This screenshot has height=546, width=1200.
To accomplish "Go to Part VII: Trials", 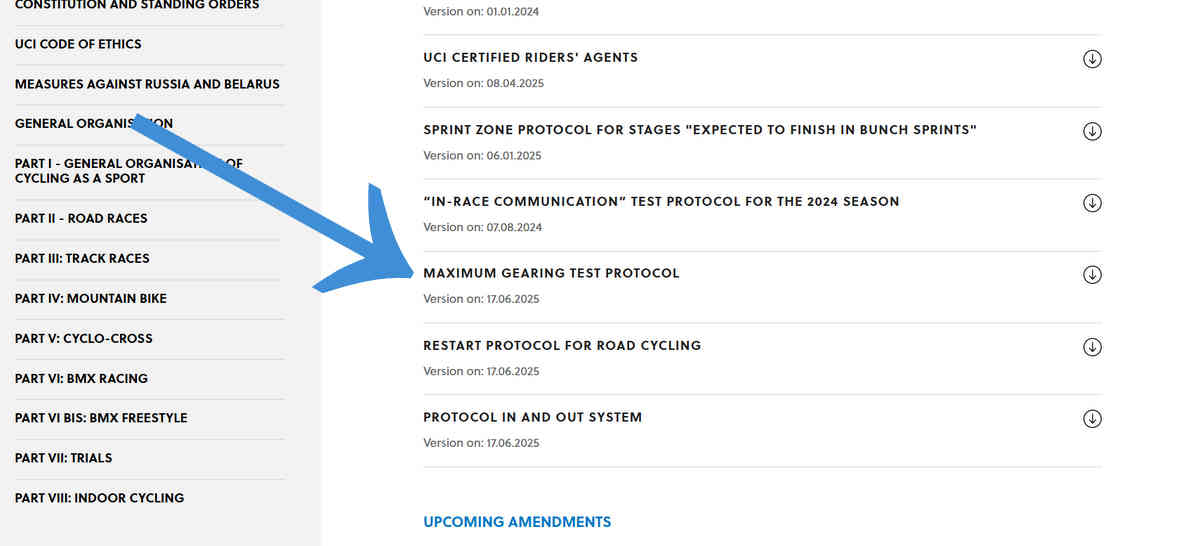I will (63, 458).
